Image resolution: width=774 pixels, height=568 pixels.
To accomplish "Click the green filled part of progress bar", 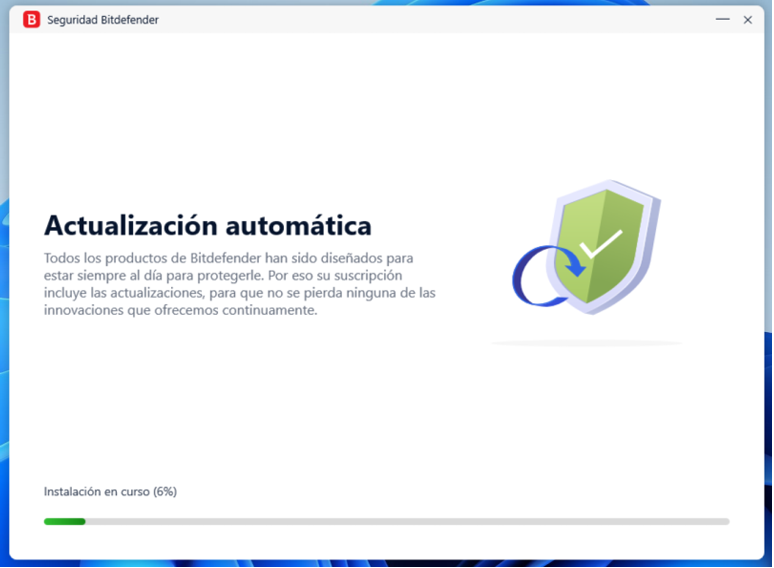I will [64, 521].
